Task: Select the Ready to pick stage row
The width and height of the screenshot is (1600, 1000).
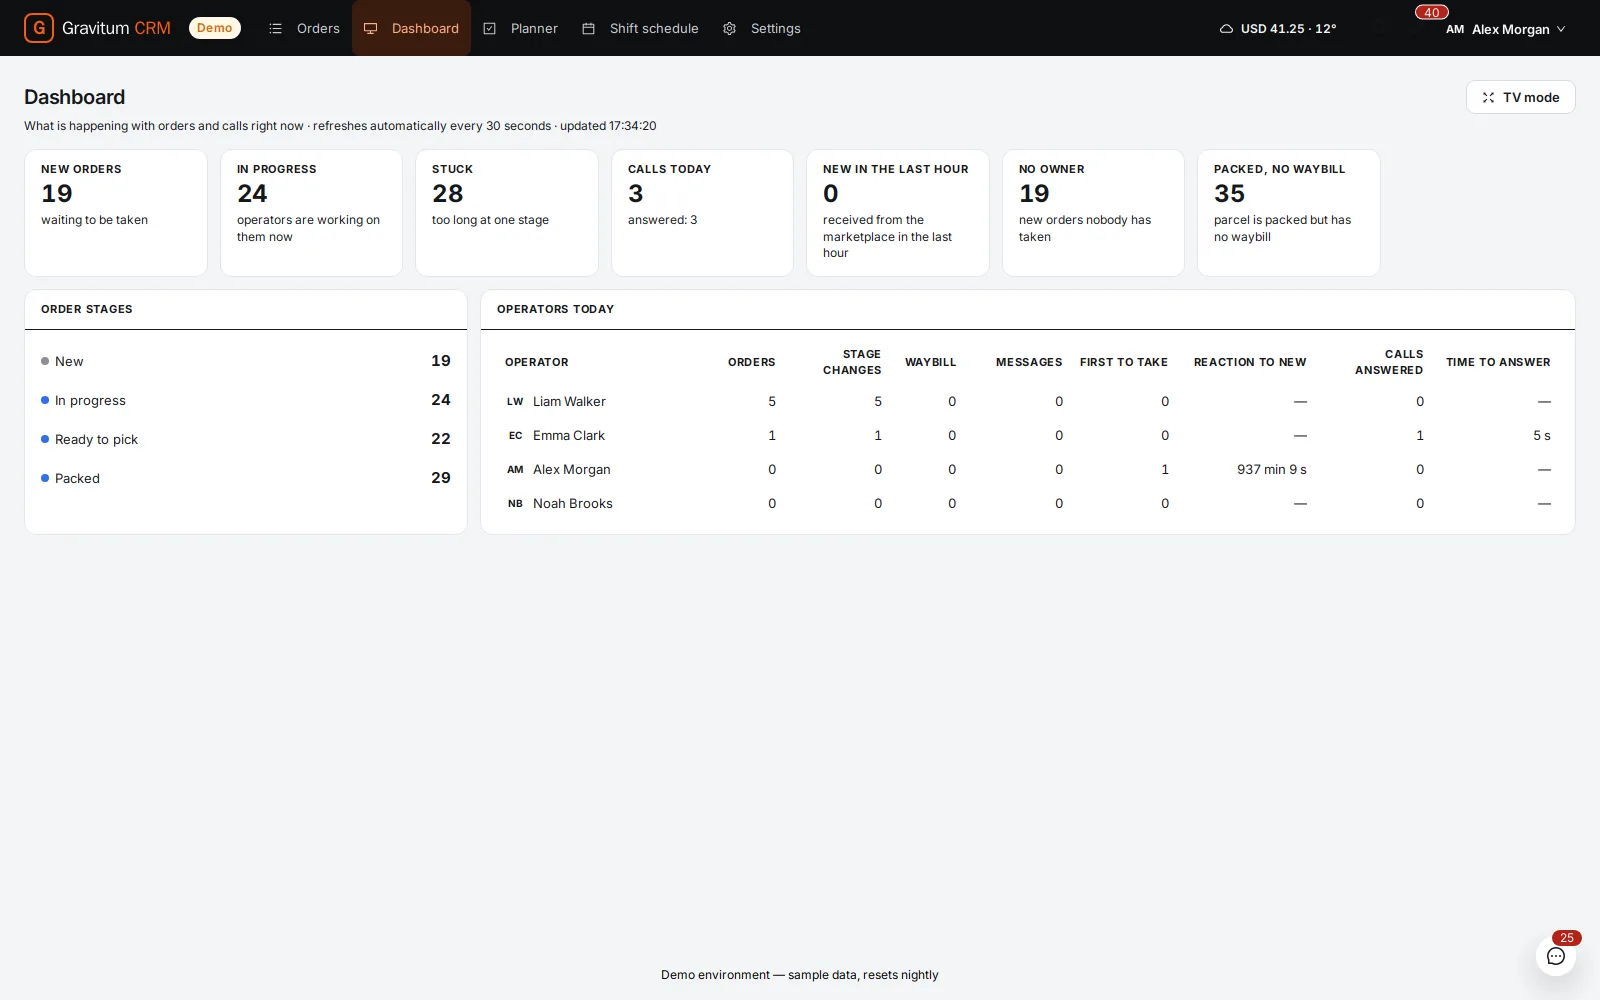Action: 246,439
